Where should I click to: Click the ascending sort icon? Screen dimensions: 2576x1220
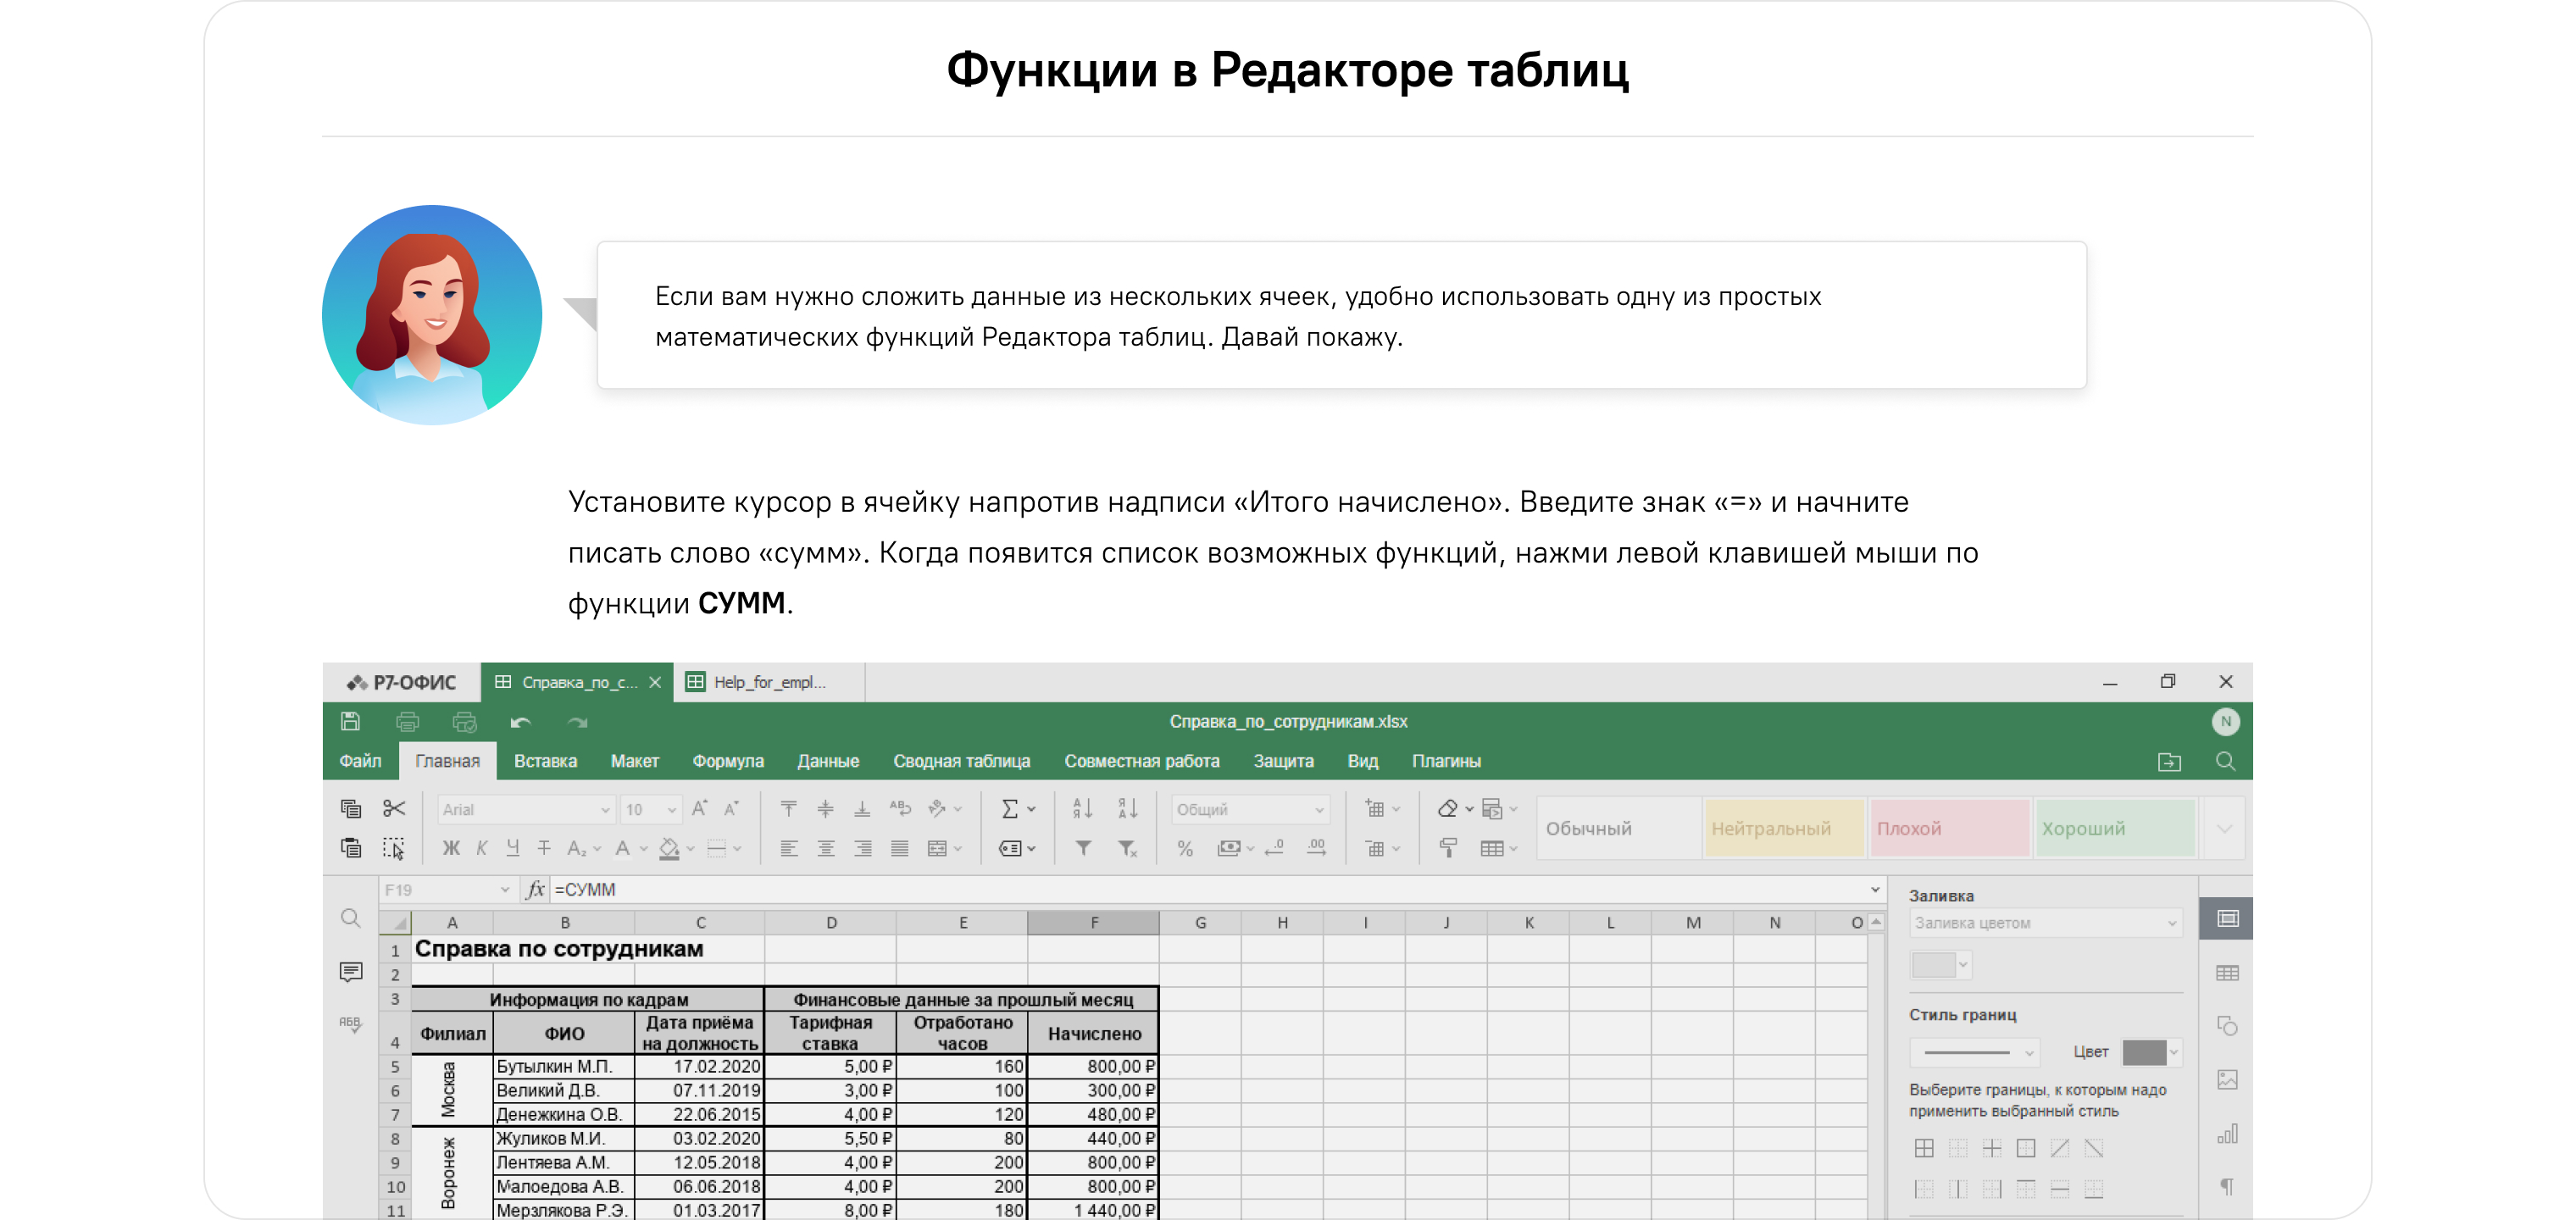point(1083,808)
